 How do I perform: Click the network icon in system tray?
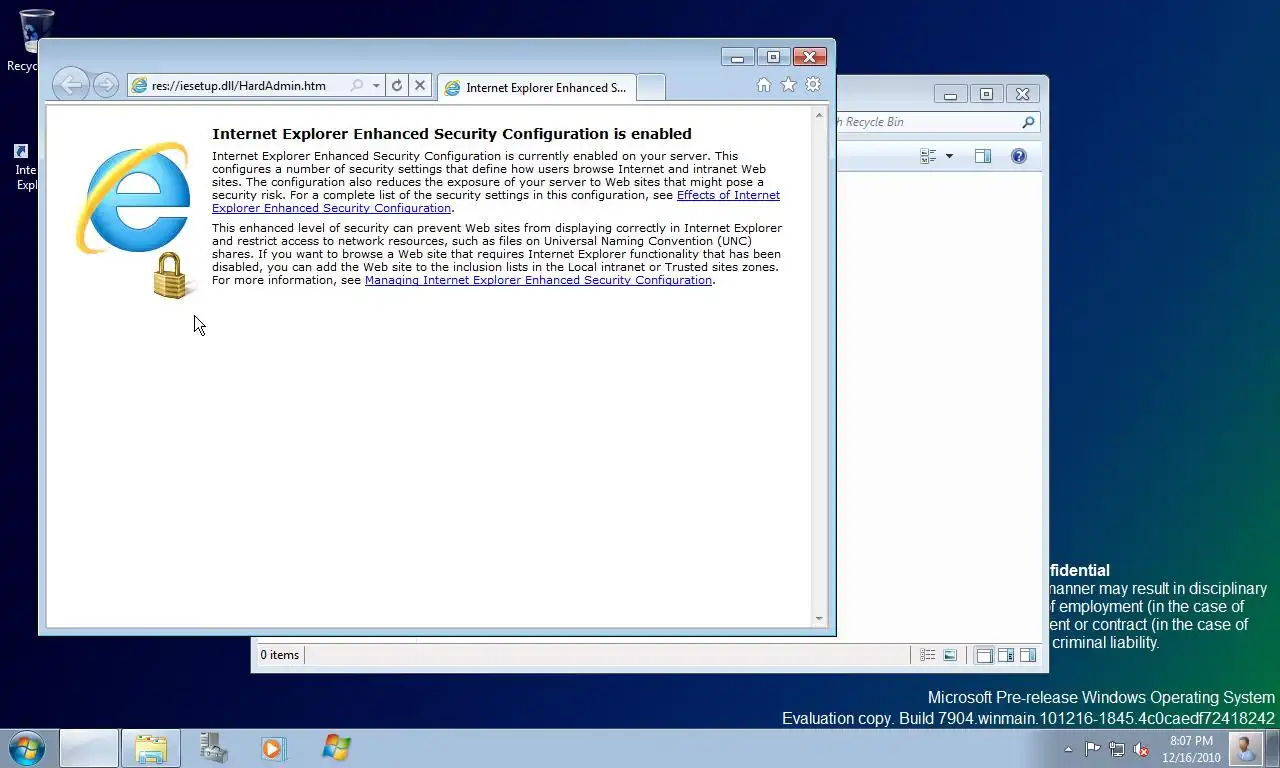click(x=1117, y=749)
